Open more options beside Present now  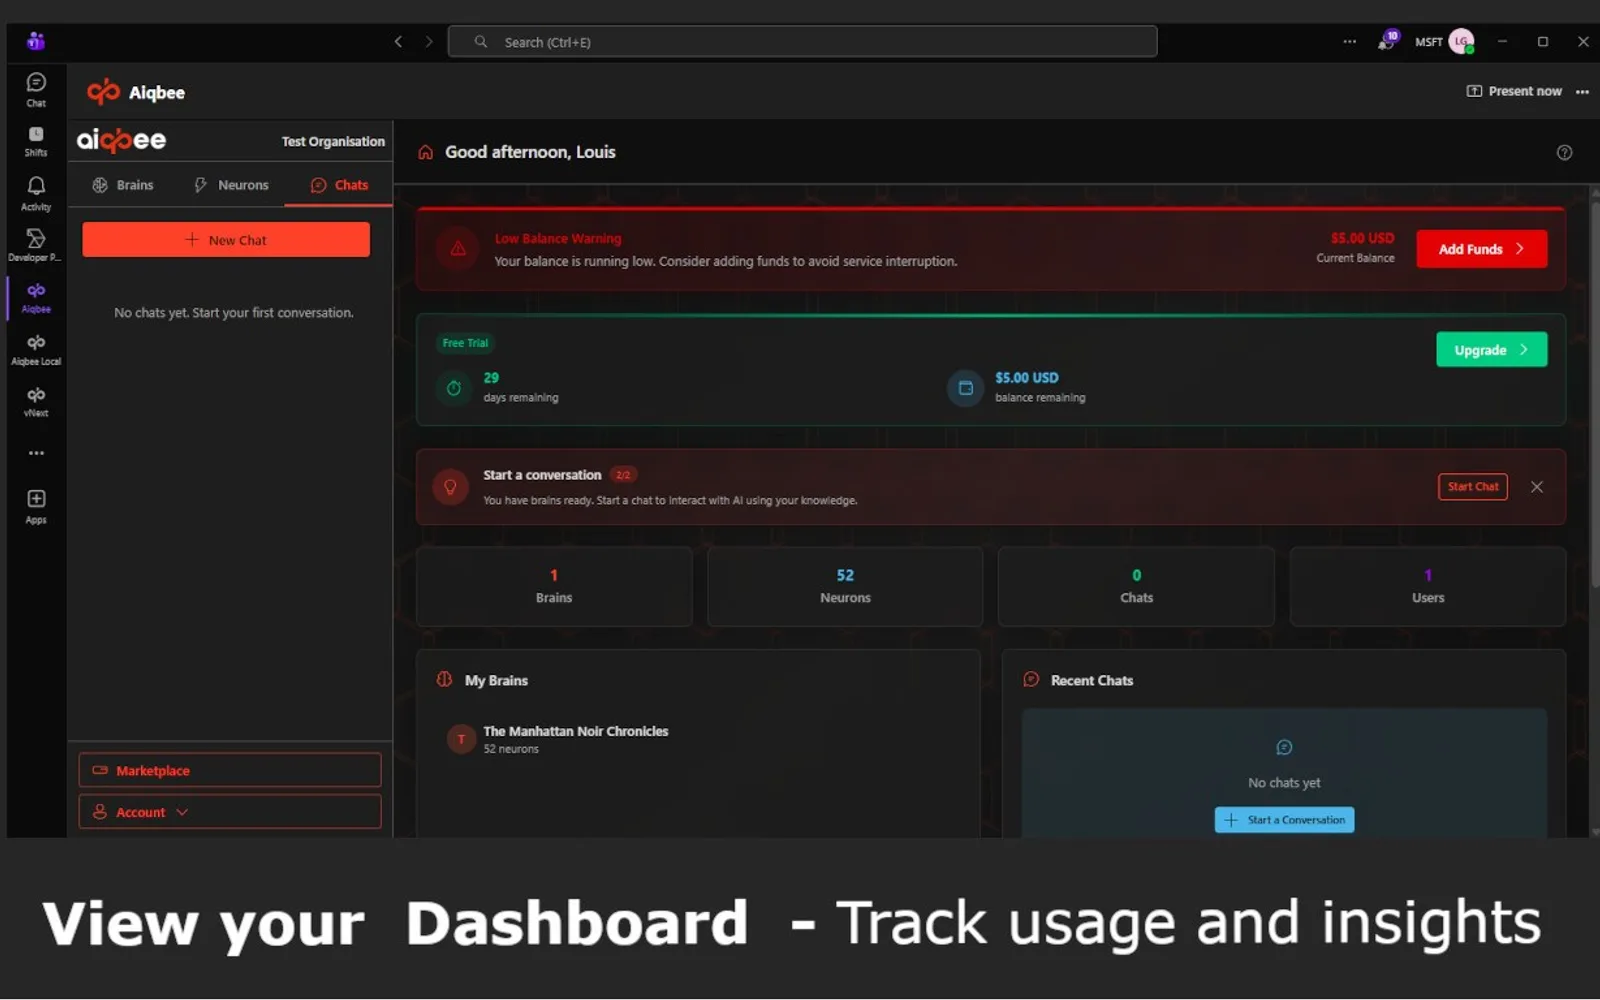(1582, 91)
